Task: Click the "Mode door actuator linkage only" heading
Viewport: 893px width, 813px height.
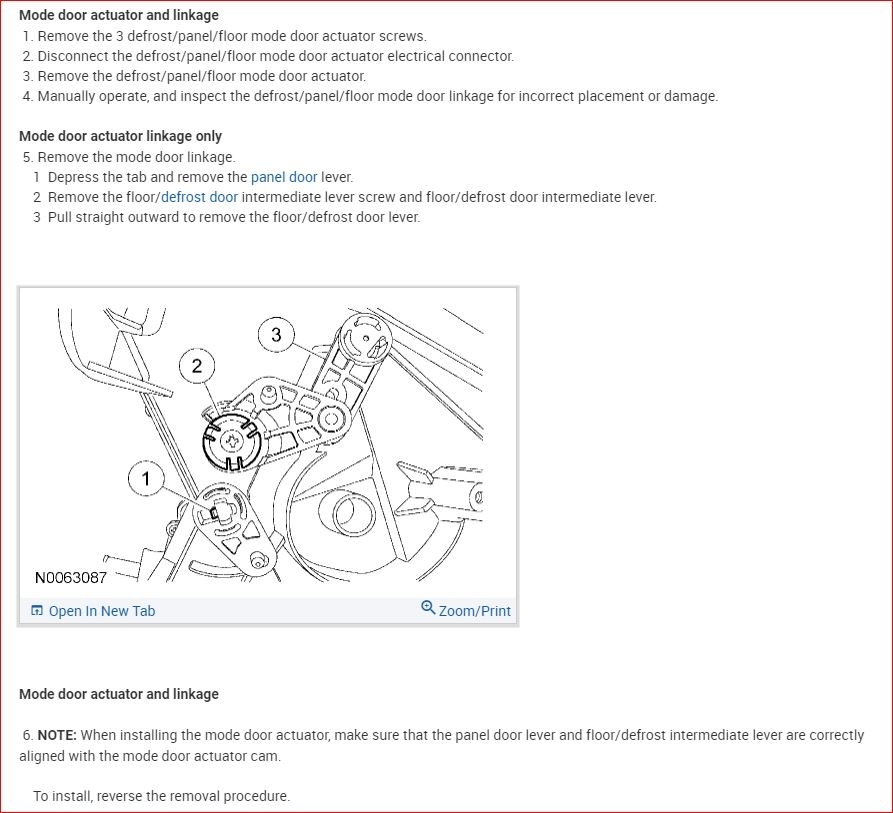Action: tap(121, 136)
